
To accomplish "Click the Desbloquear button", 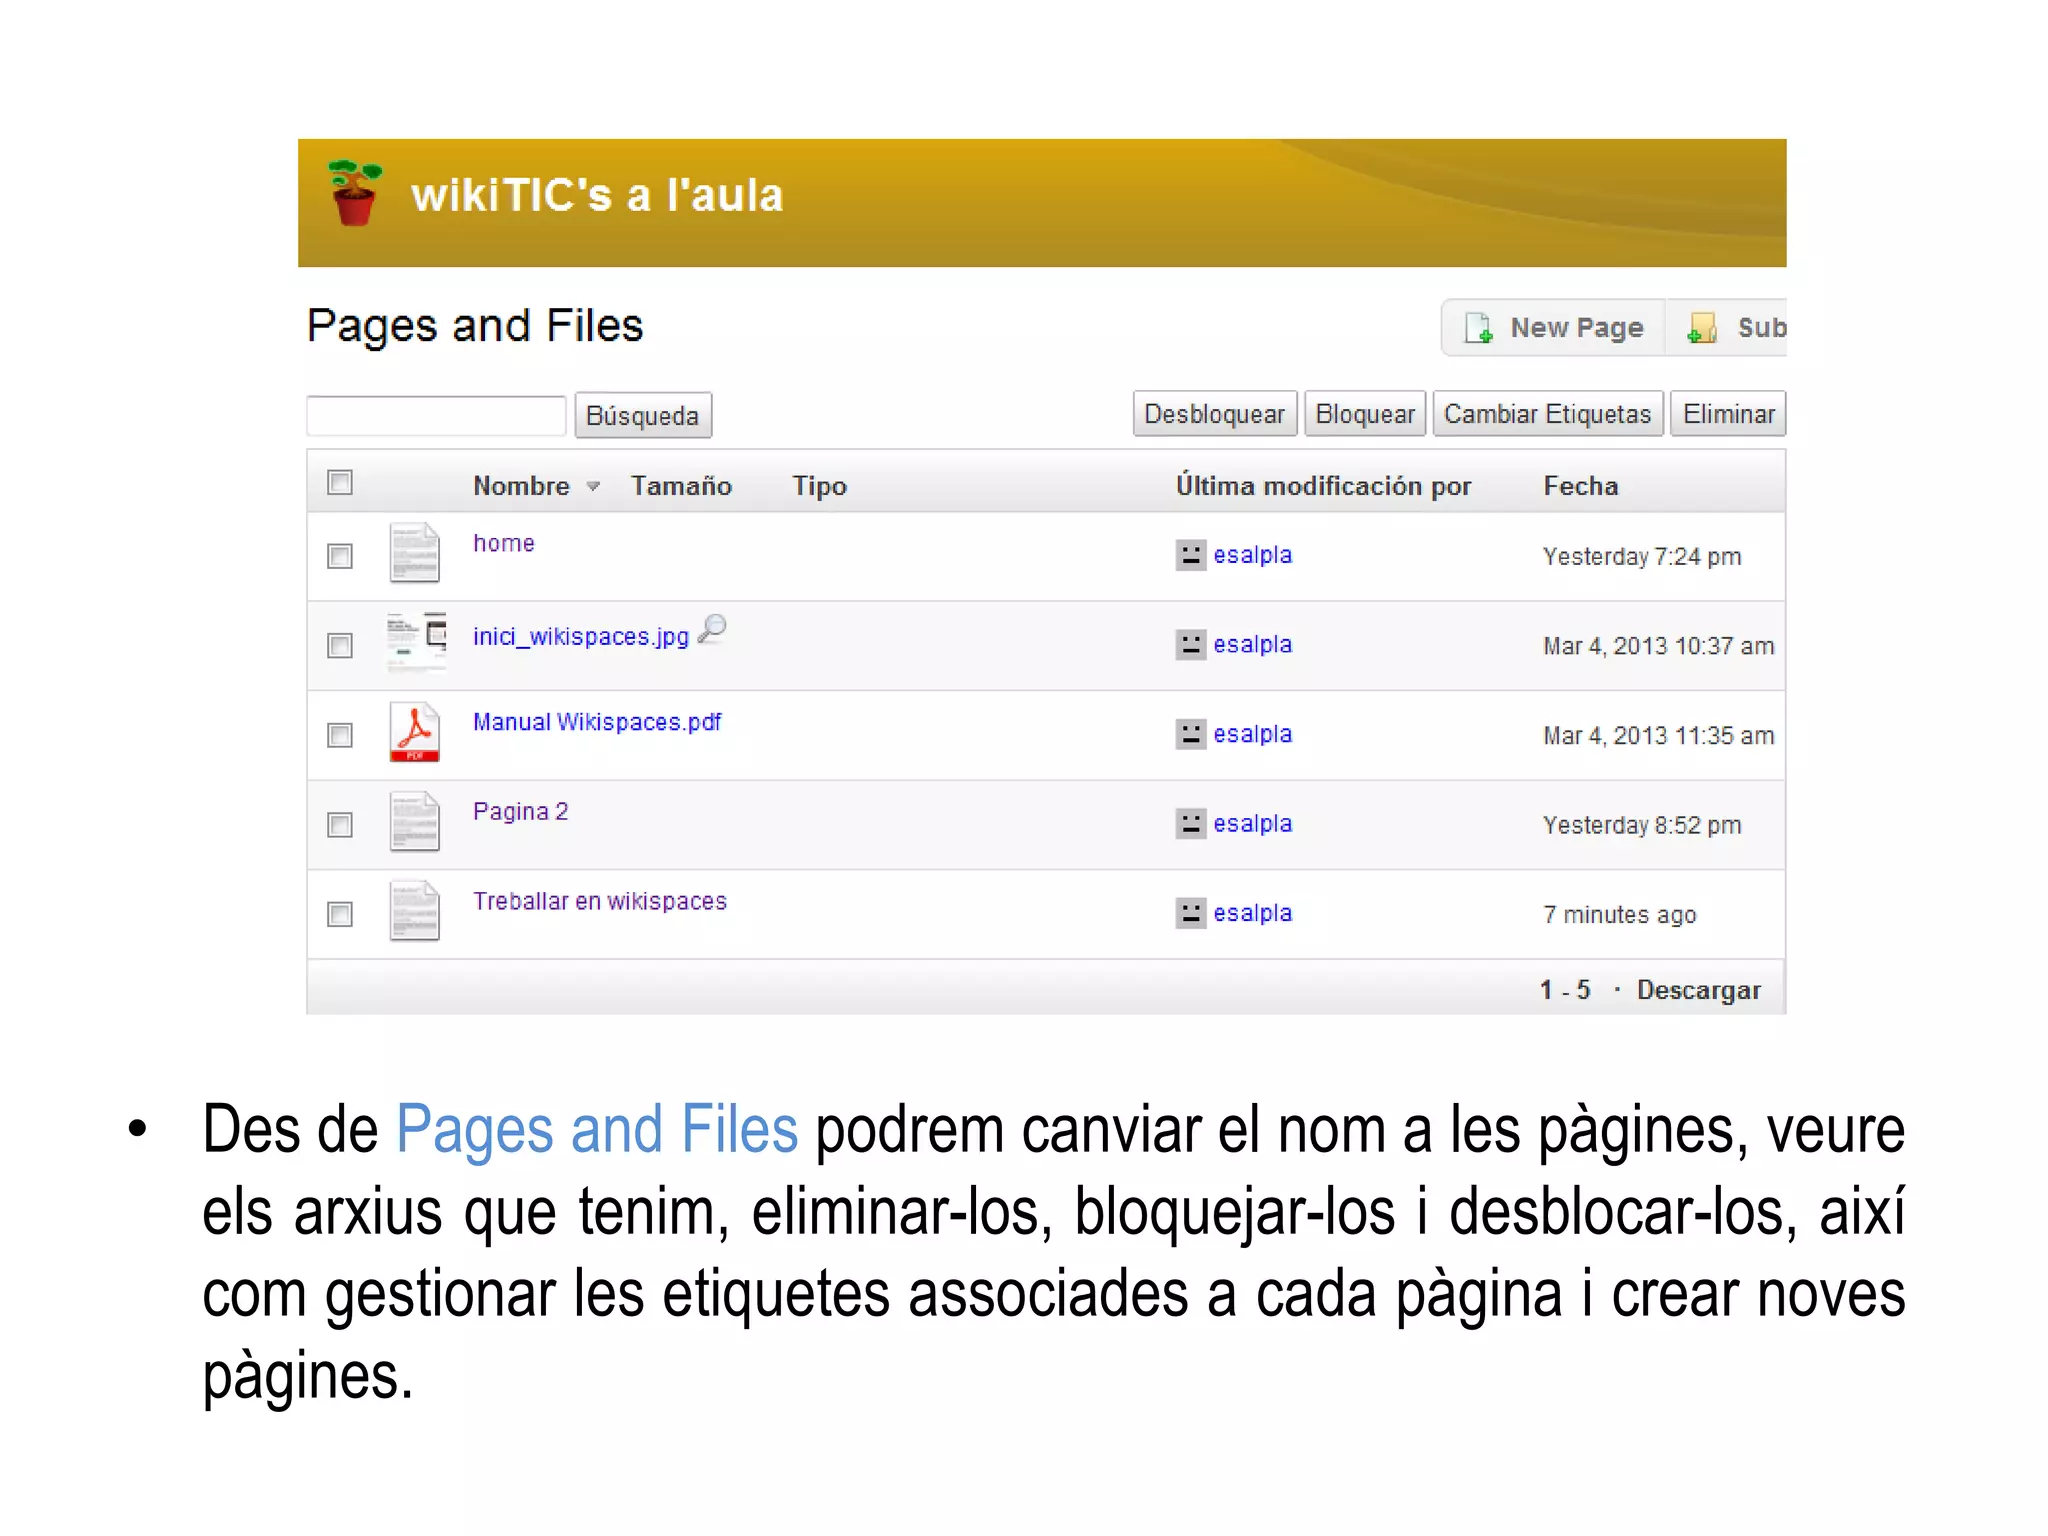I will (1214, 414).
